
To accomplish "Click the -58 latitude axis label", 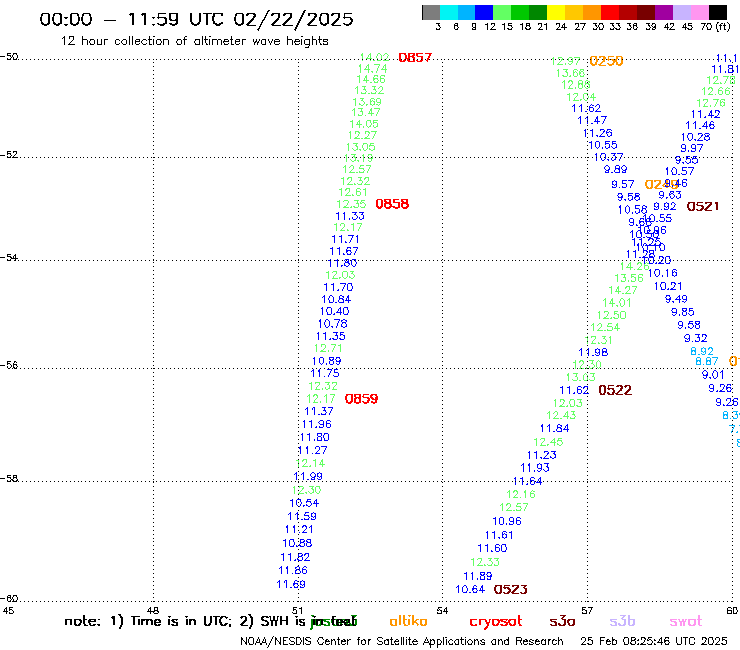I will (9, 478).
